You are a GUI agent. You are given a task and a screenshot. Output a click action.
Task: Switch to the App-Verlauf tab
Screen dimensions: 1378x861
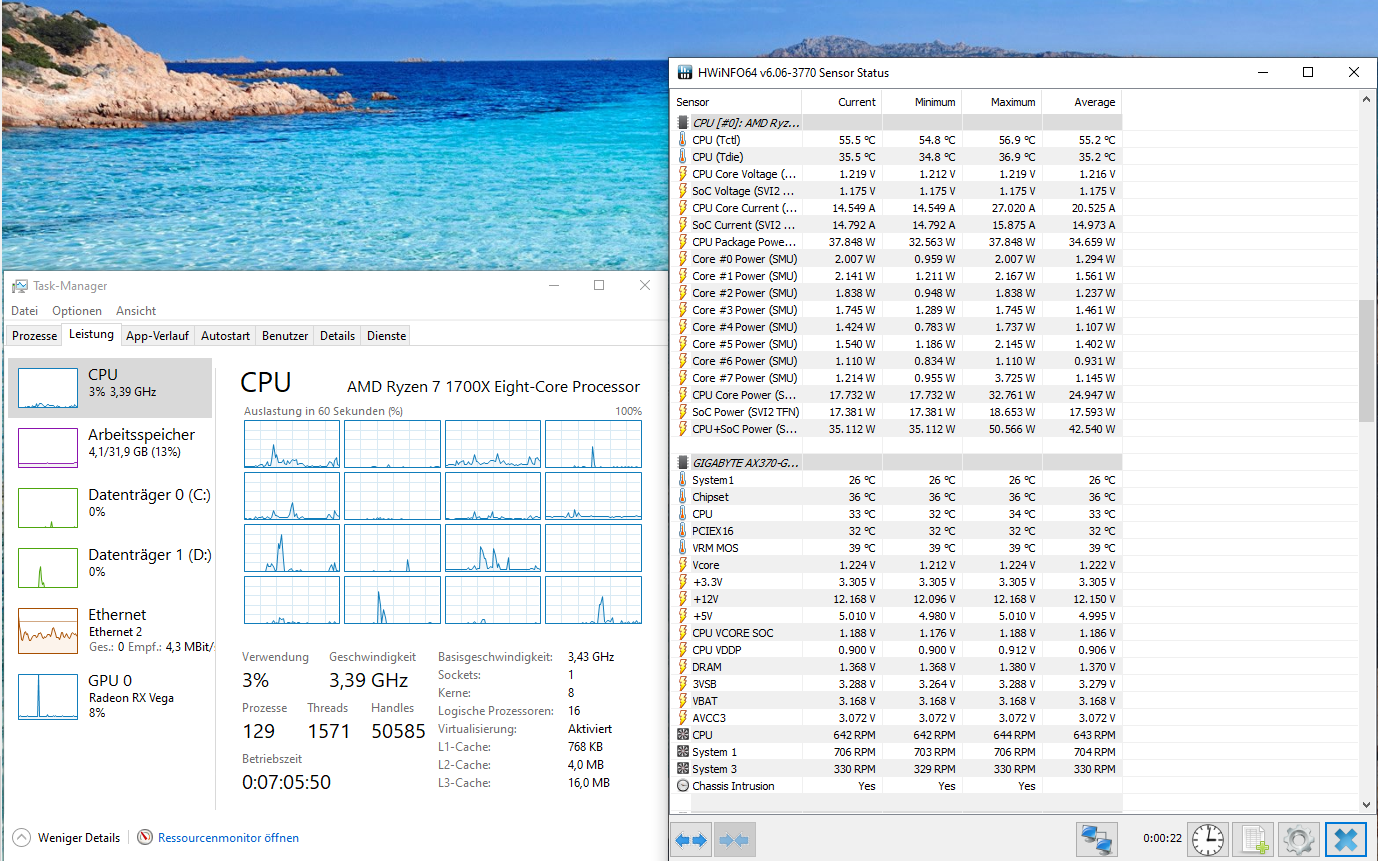[x=157, y=336]
